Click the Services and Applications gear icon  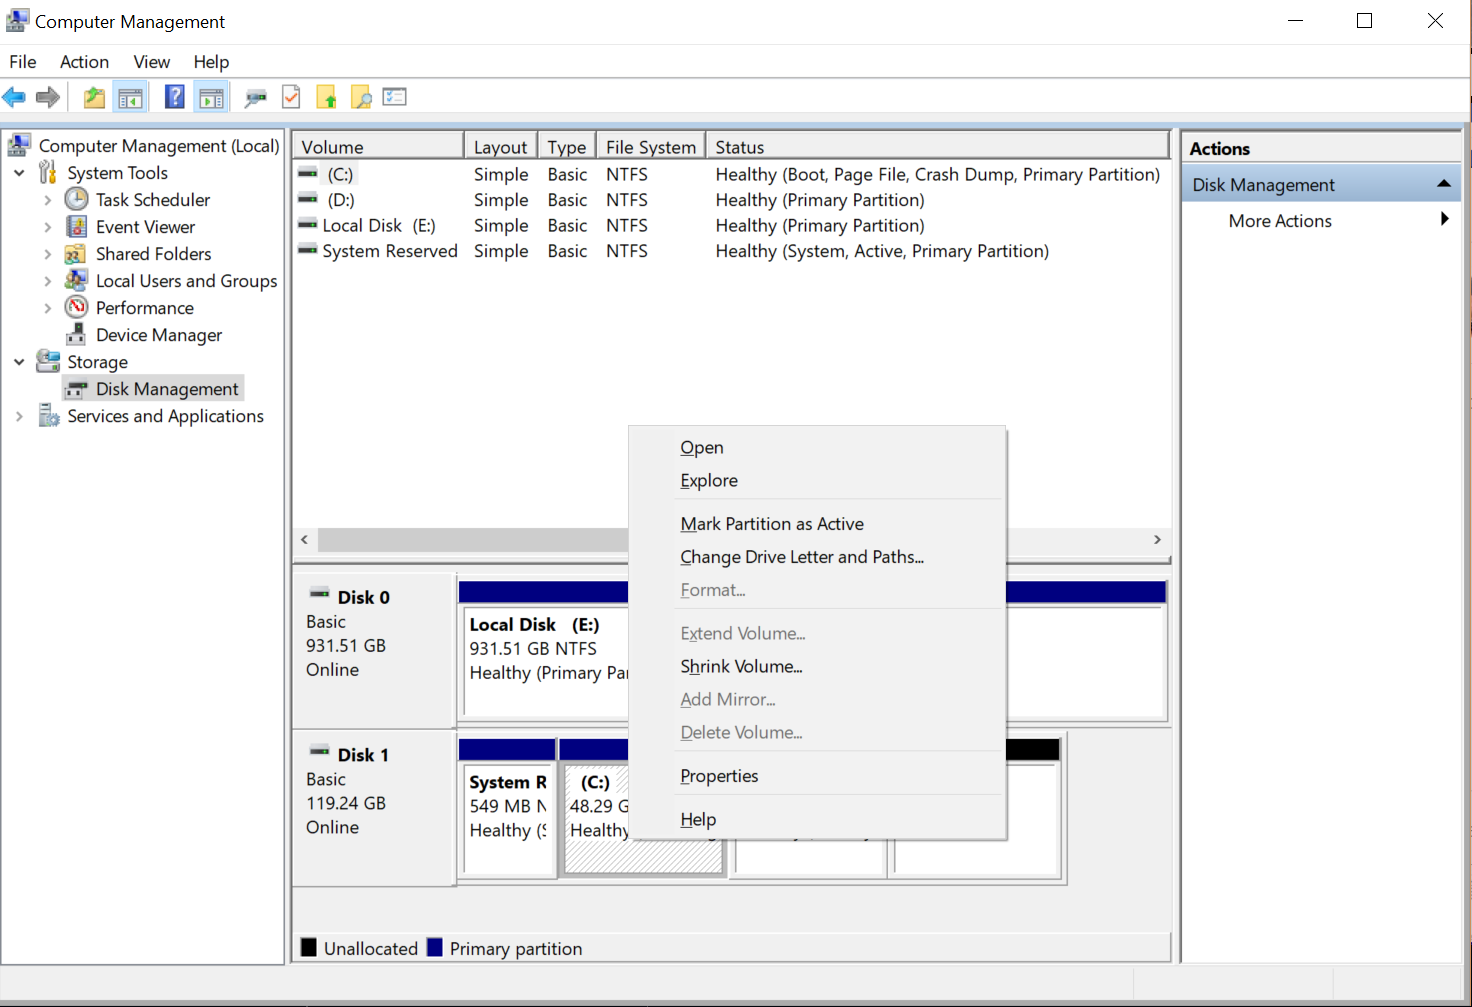(x=48, y=415)
